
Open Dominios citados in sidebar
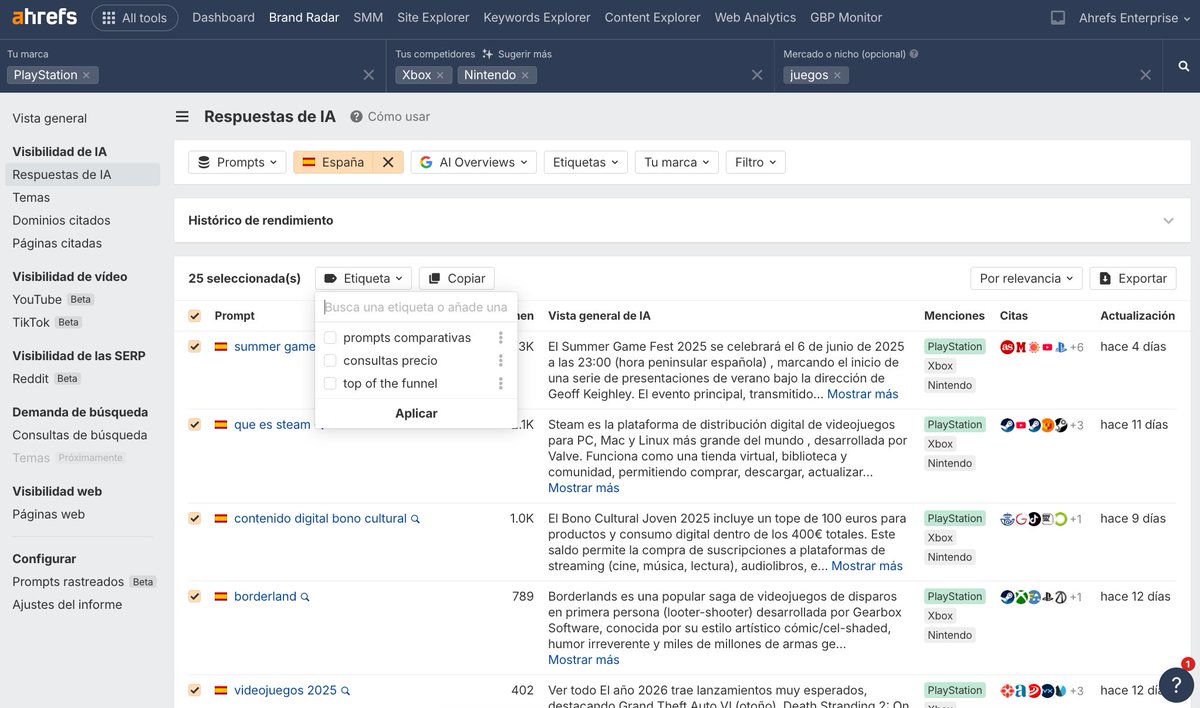click(x=62, y=220)
